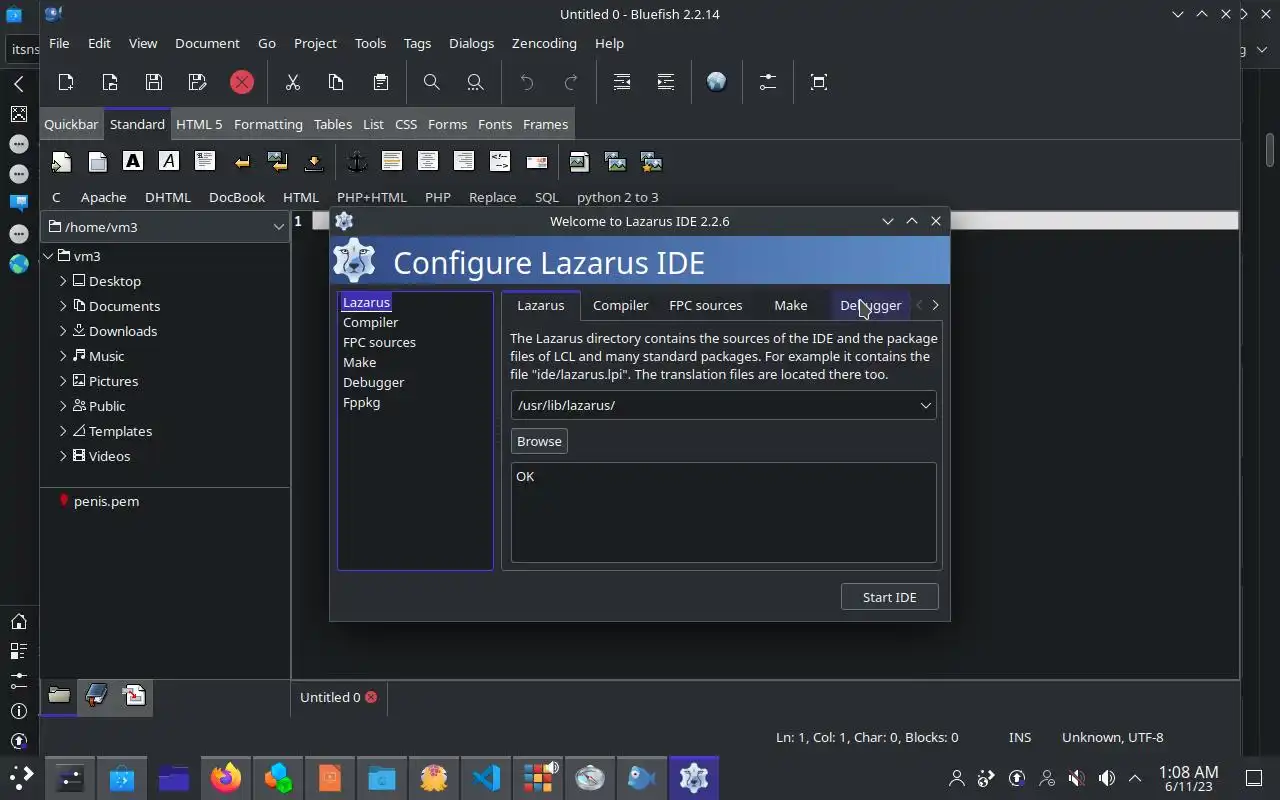Image resolution: width=1280 pixels, height=800 pixels.
Task: Click the Visual Studio Code taskbar icon
Action: tap(486, 777)
